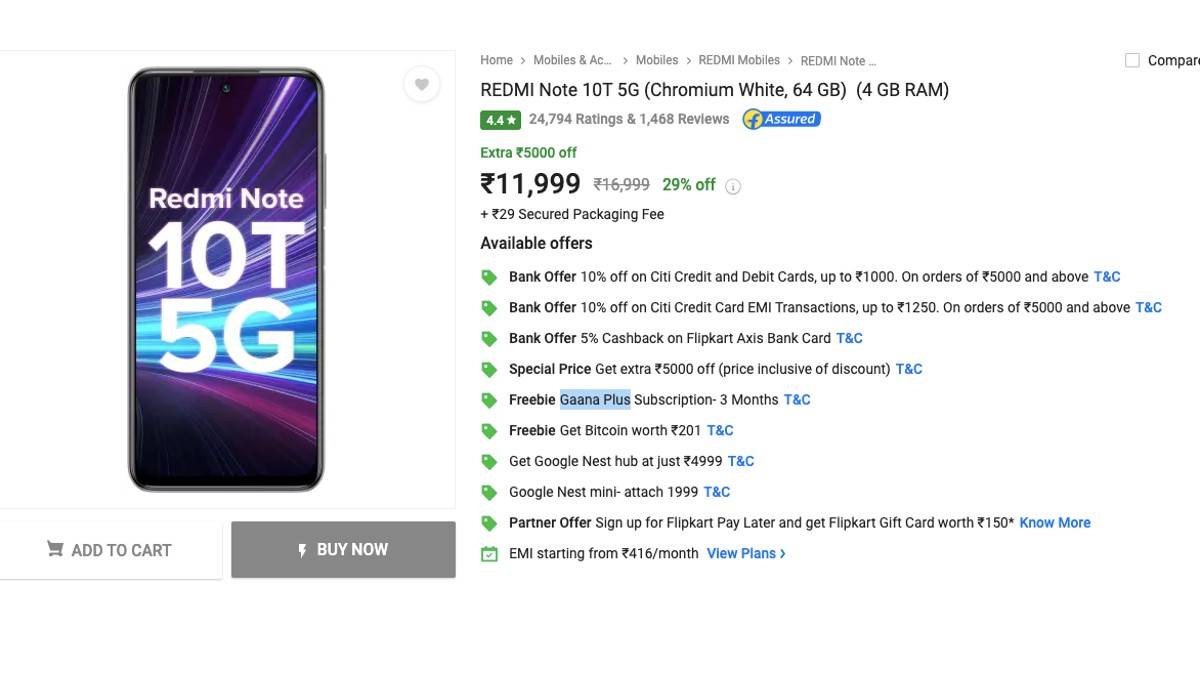Screen dimensions: 1200x675
Task: Open T&C for Flipkart Axis Bank cashback
Action: pyautogui.click(x=849, y=337)
